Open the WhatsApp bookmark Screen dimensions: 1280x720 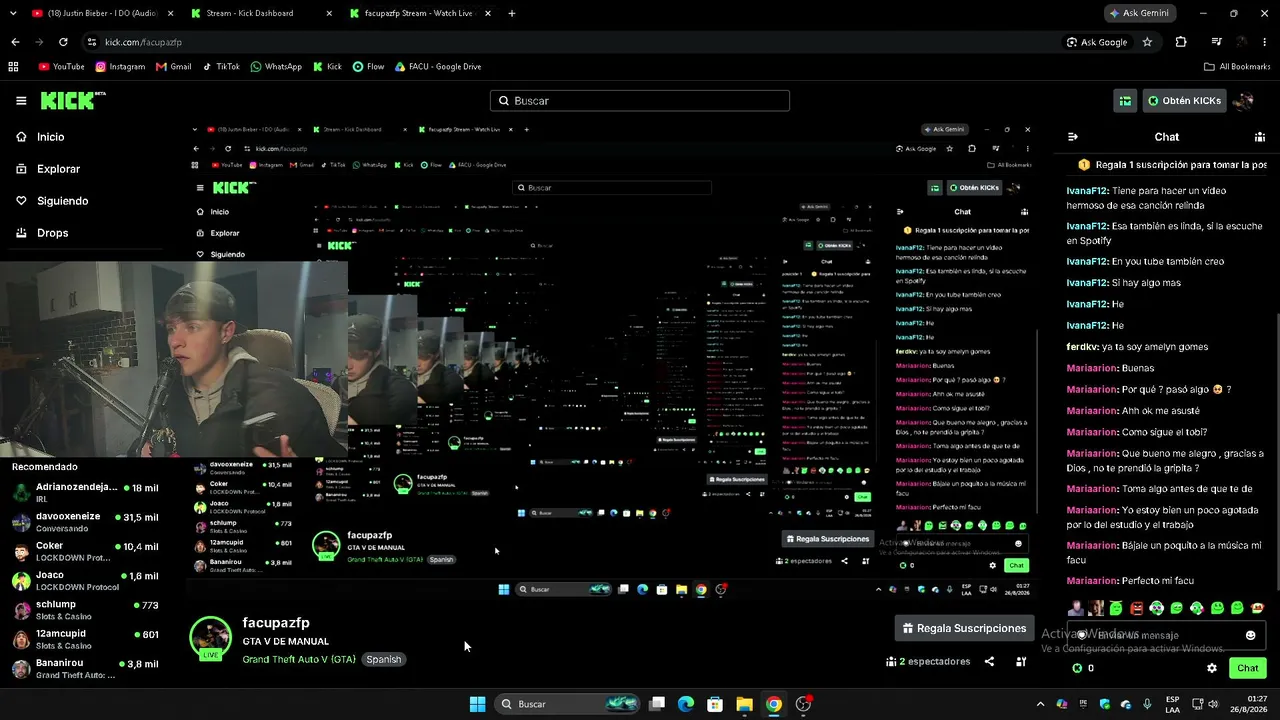click(276, 67)
